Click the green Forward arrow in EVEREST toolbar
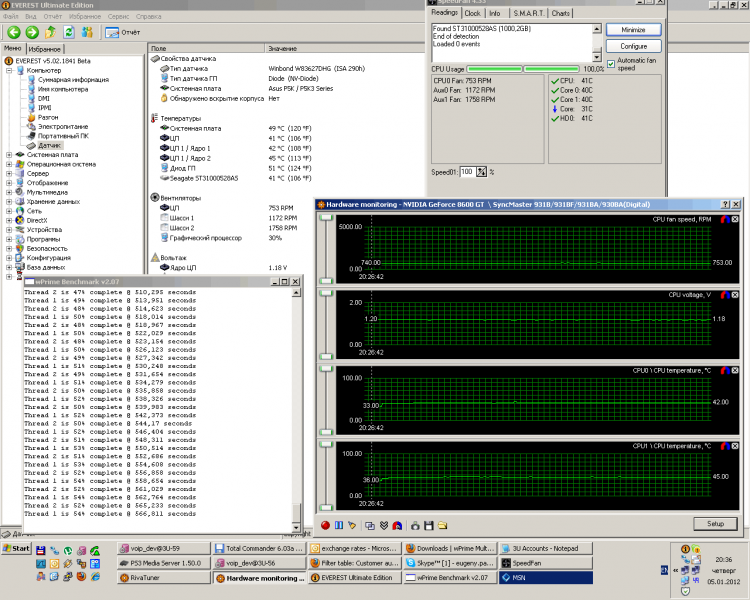Image resolution: width=750 pixels, height=600 pixels. click(32, 32)
